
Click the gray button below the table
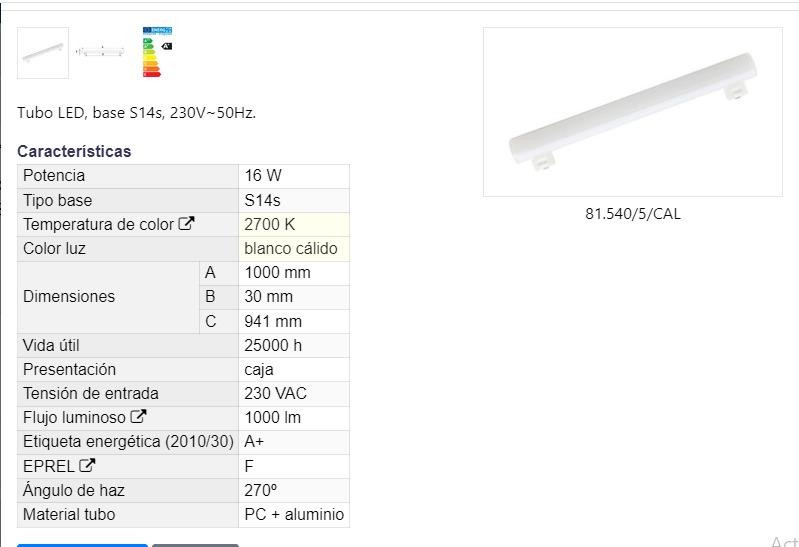195,545
